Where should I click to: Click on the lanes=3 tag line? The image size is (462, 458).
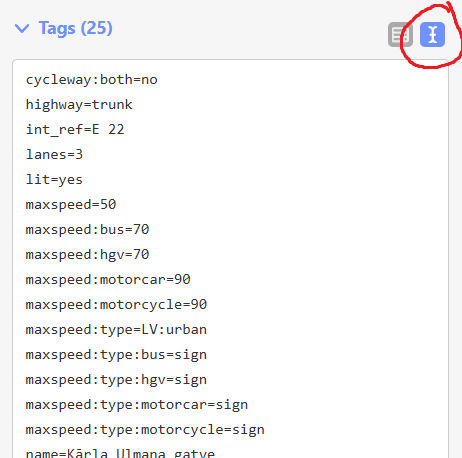pyautogui.click(x=54, y=155)
